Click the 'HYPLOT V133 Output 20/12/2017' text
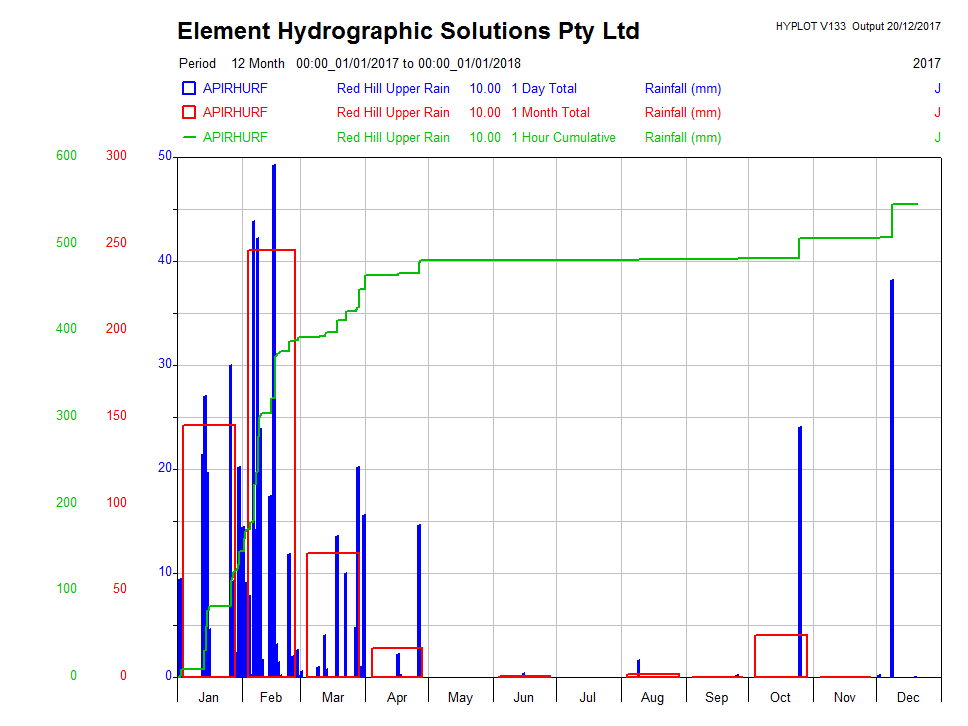This screenshot has height=726, width=968. click(857, 26)
